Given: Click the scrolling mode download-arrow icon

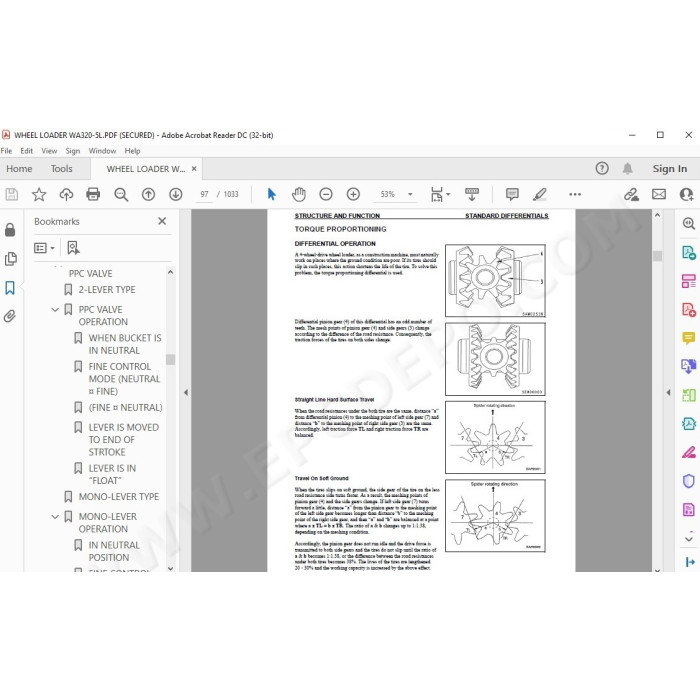Looking at the screenshot, I should [471, 194].
